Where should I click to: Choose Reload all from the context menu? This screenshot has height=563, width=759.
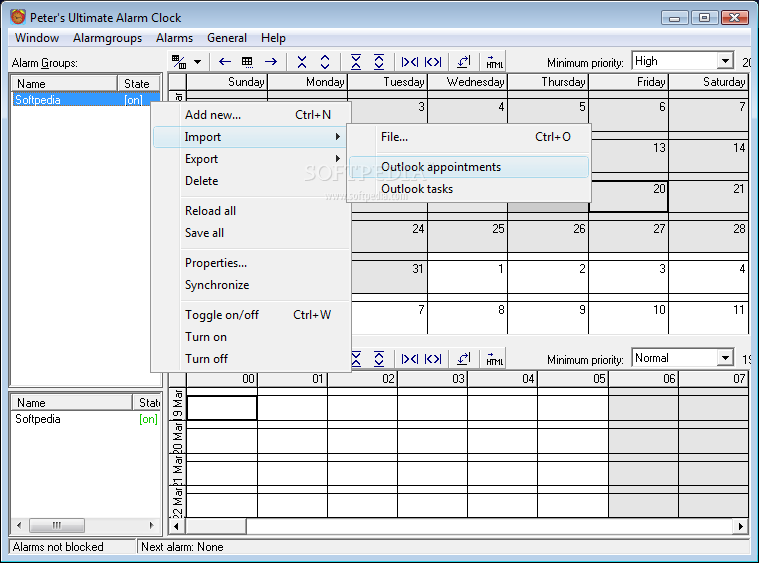tap(252, 211)
